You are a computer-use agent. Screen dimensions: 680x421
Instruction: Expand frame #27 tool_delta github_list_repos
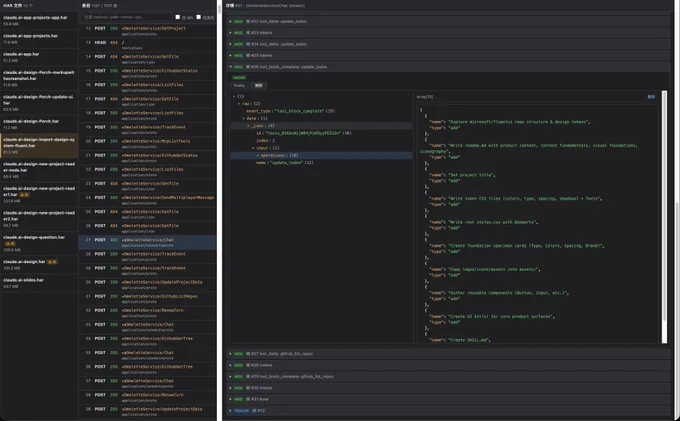point(448,354)
